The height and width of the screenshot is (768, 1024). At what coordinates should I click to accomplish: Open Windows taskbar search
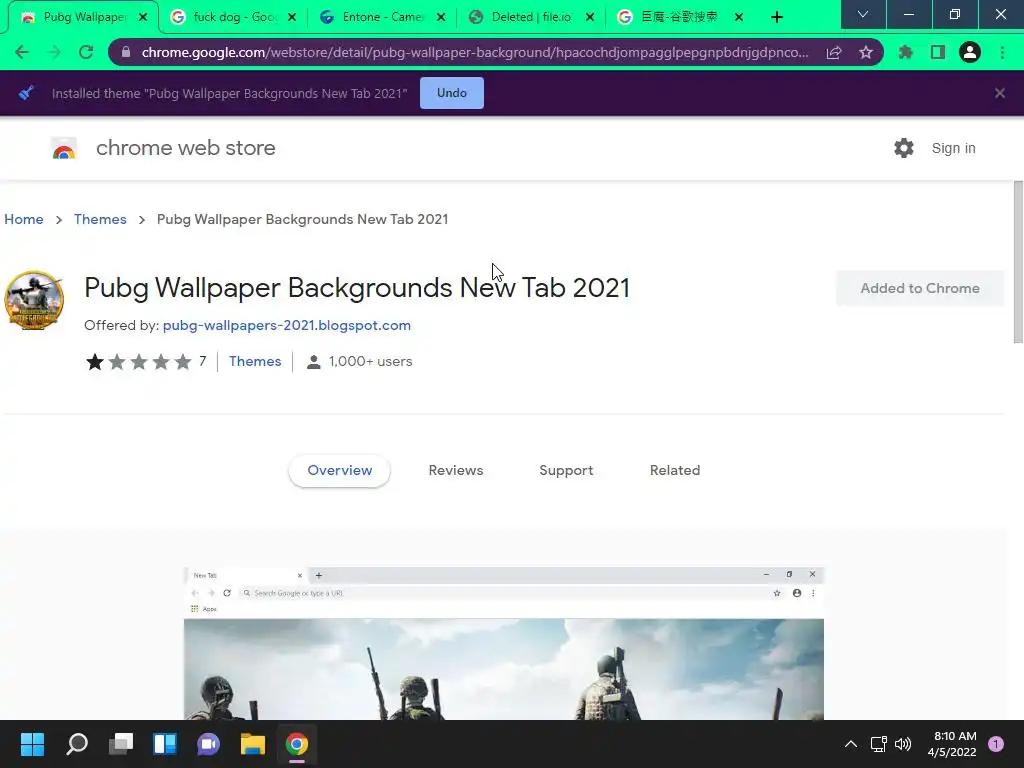(77, 744)
